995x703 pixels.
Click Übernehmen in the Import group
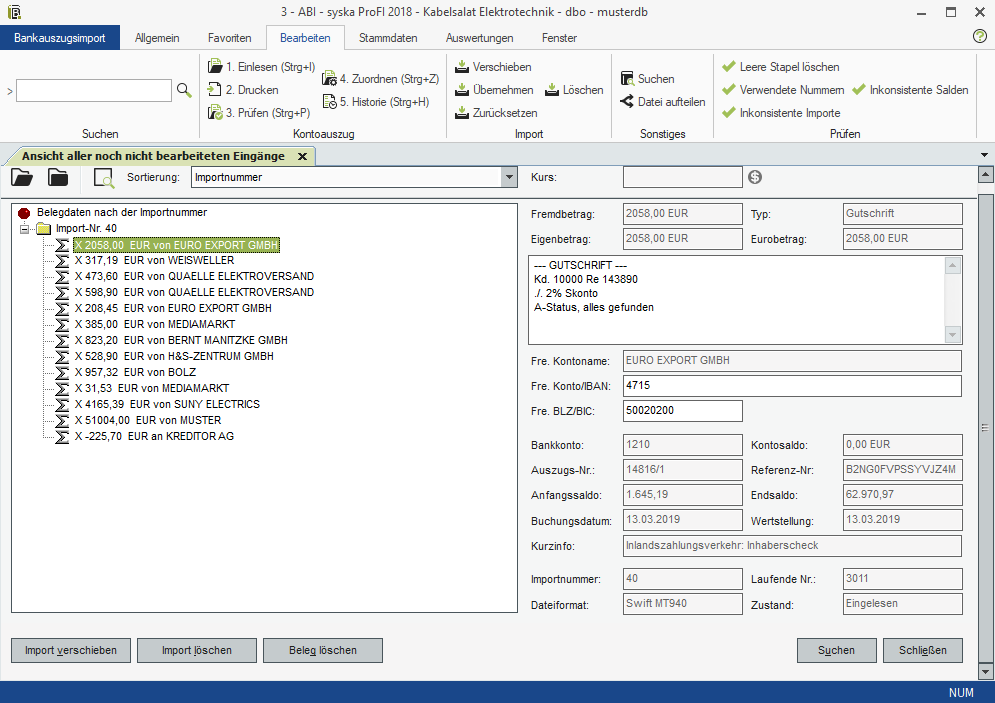click(x=494, y=89)
